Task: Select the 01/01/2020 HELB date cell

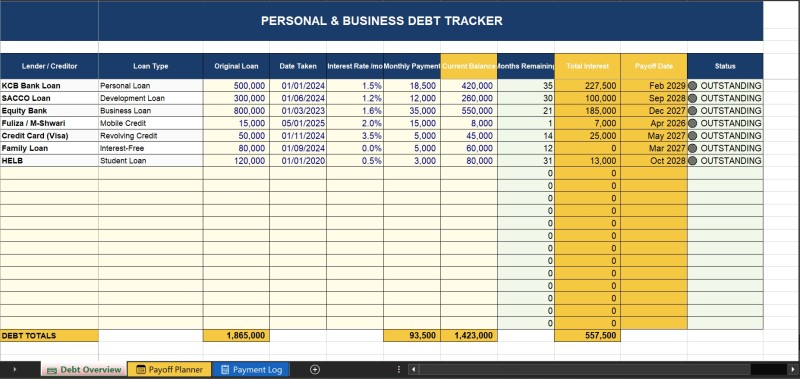Action: point(298,161)
